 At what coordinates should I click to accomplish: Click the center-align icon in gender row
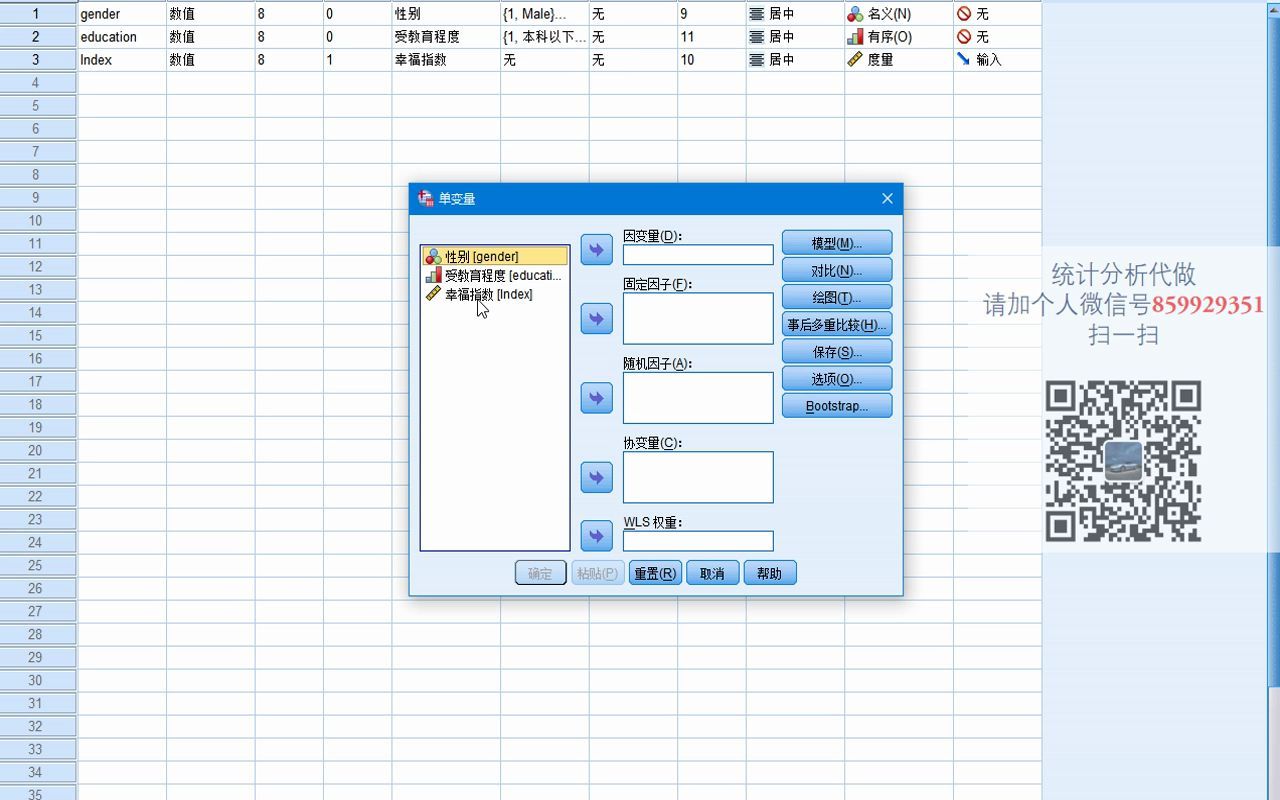(757, 14)
